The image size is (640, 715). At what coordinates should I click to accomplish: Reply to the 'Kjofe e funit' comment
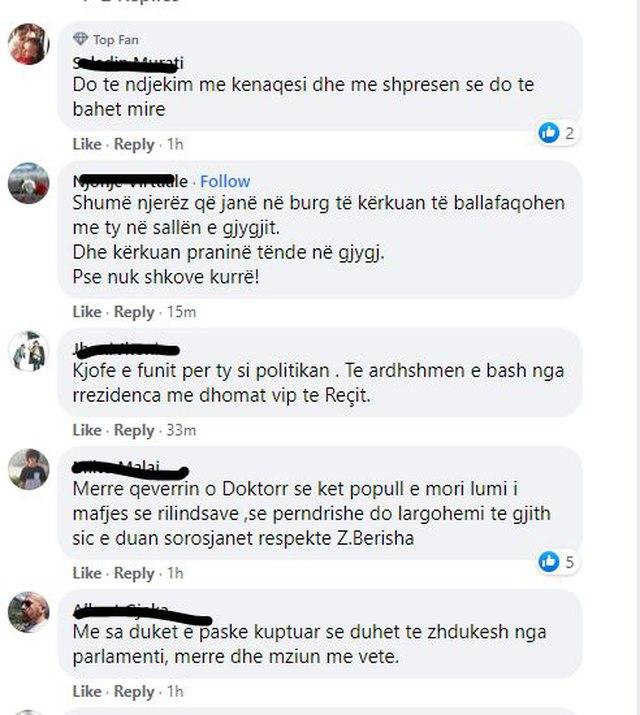[x=134, y=430]
